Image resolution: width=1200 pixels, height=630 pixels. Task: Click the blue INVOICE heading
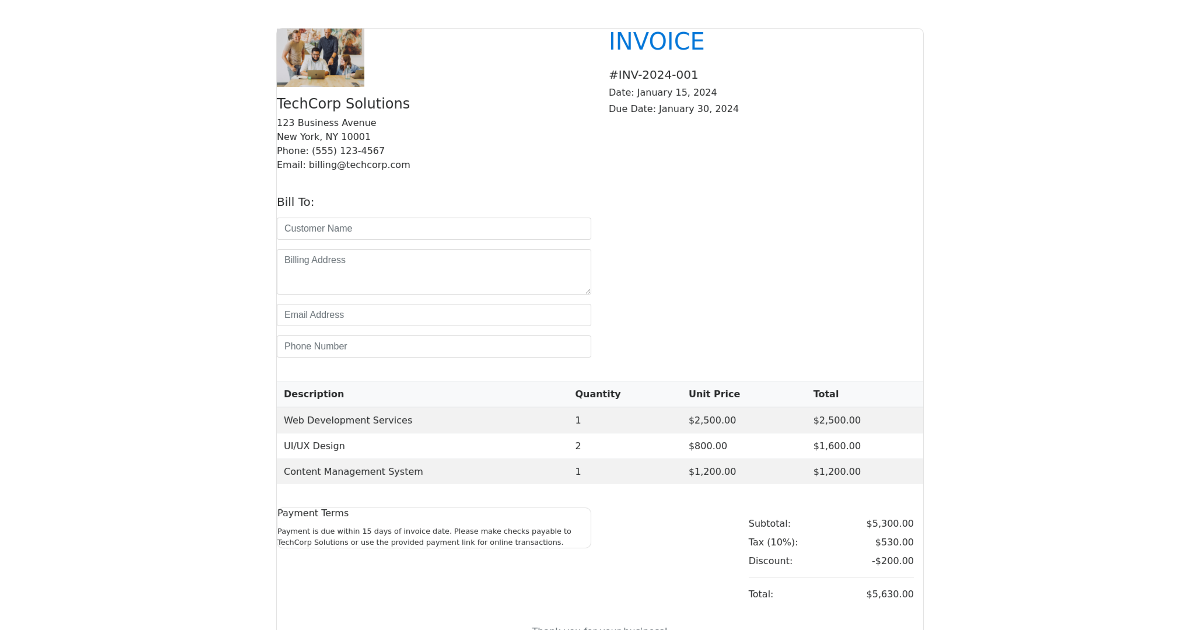pos(656,42)
